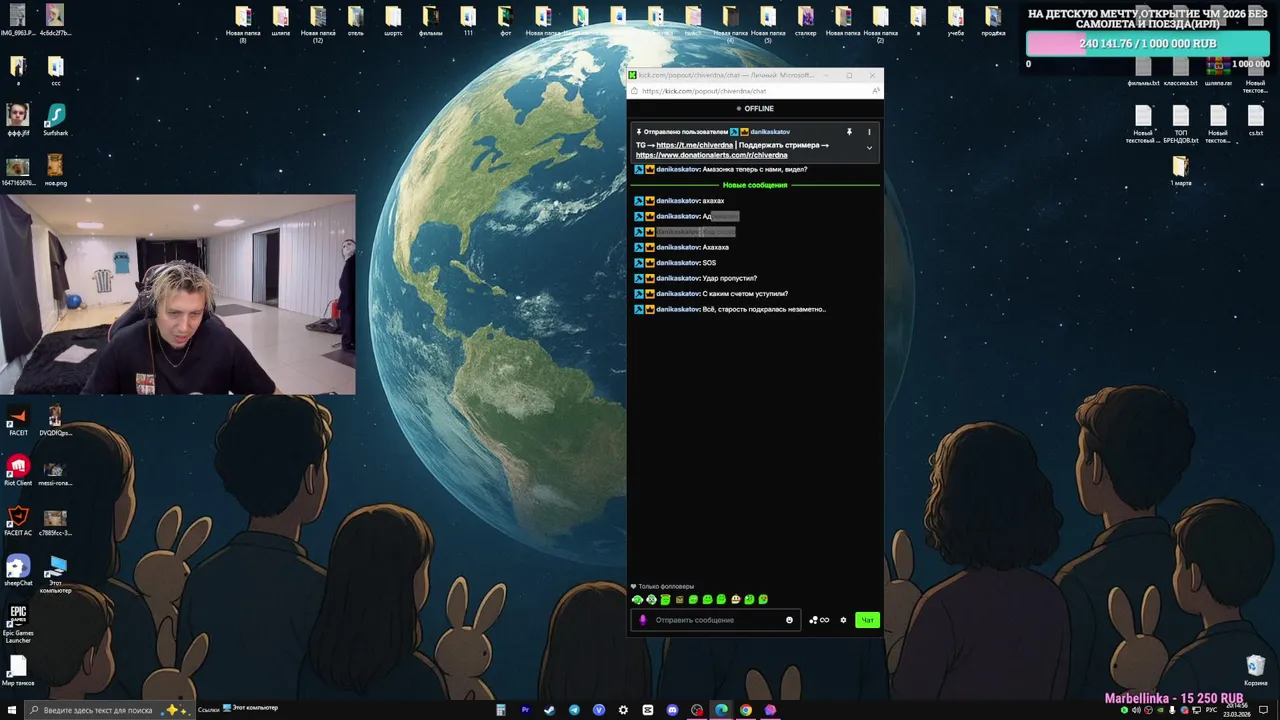This screenshot has height=720, width=1280.
Task: Open CapCut from the taskbar
Action: coord(648,710)
